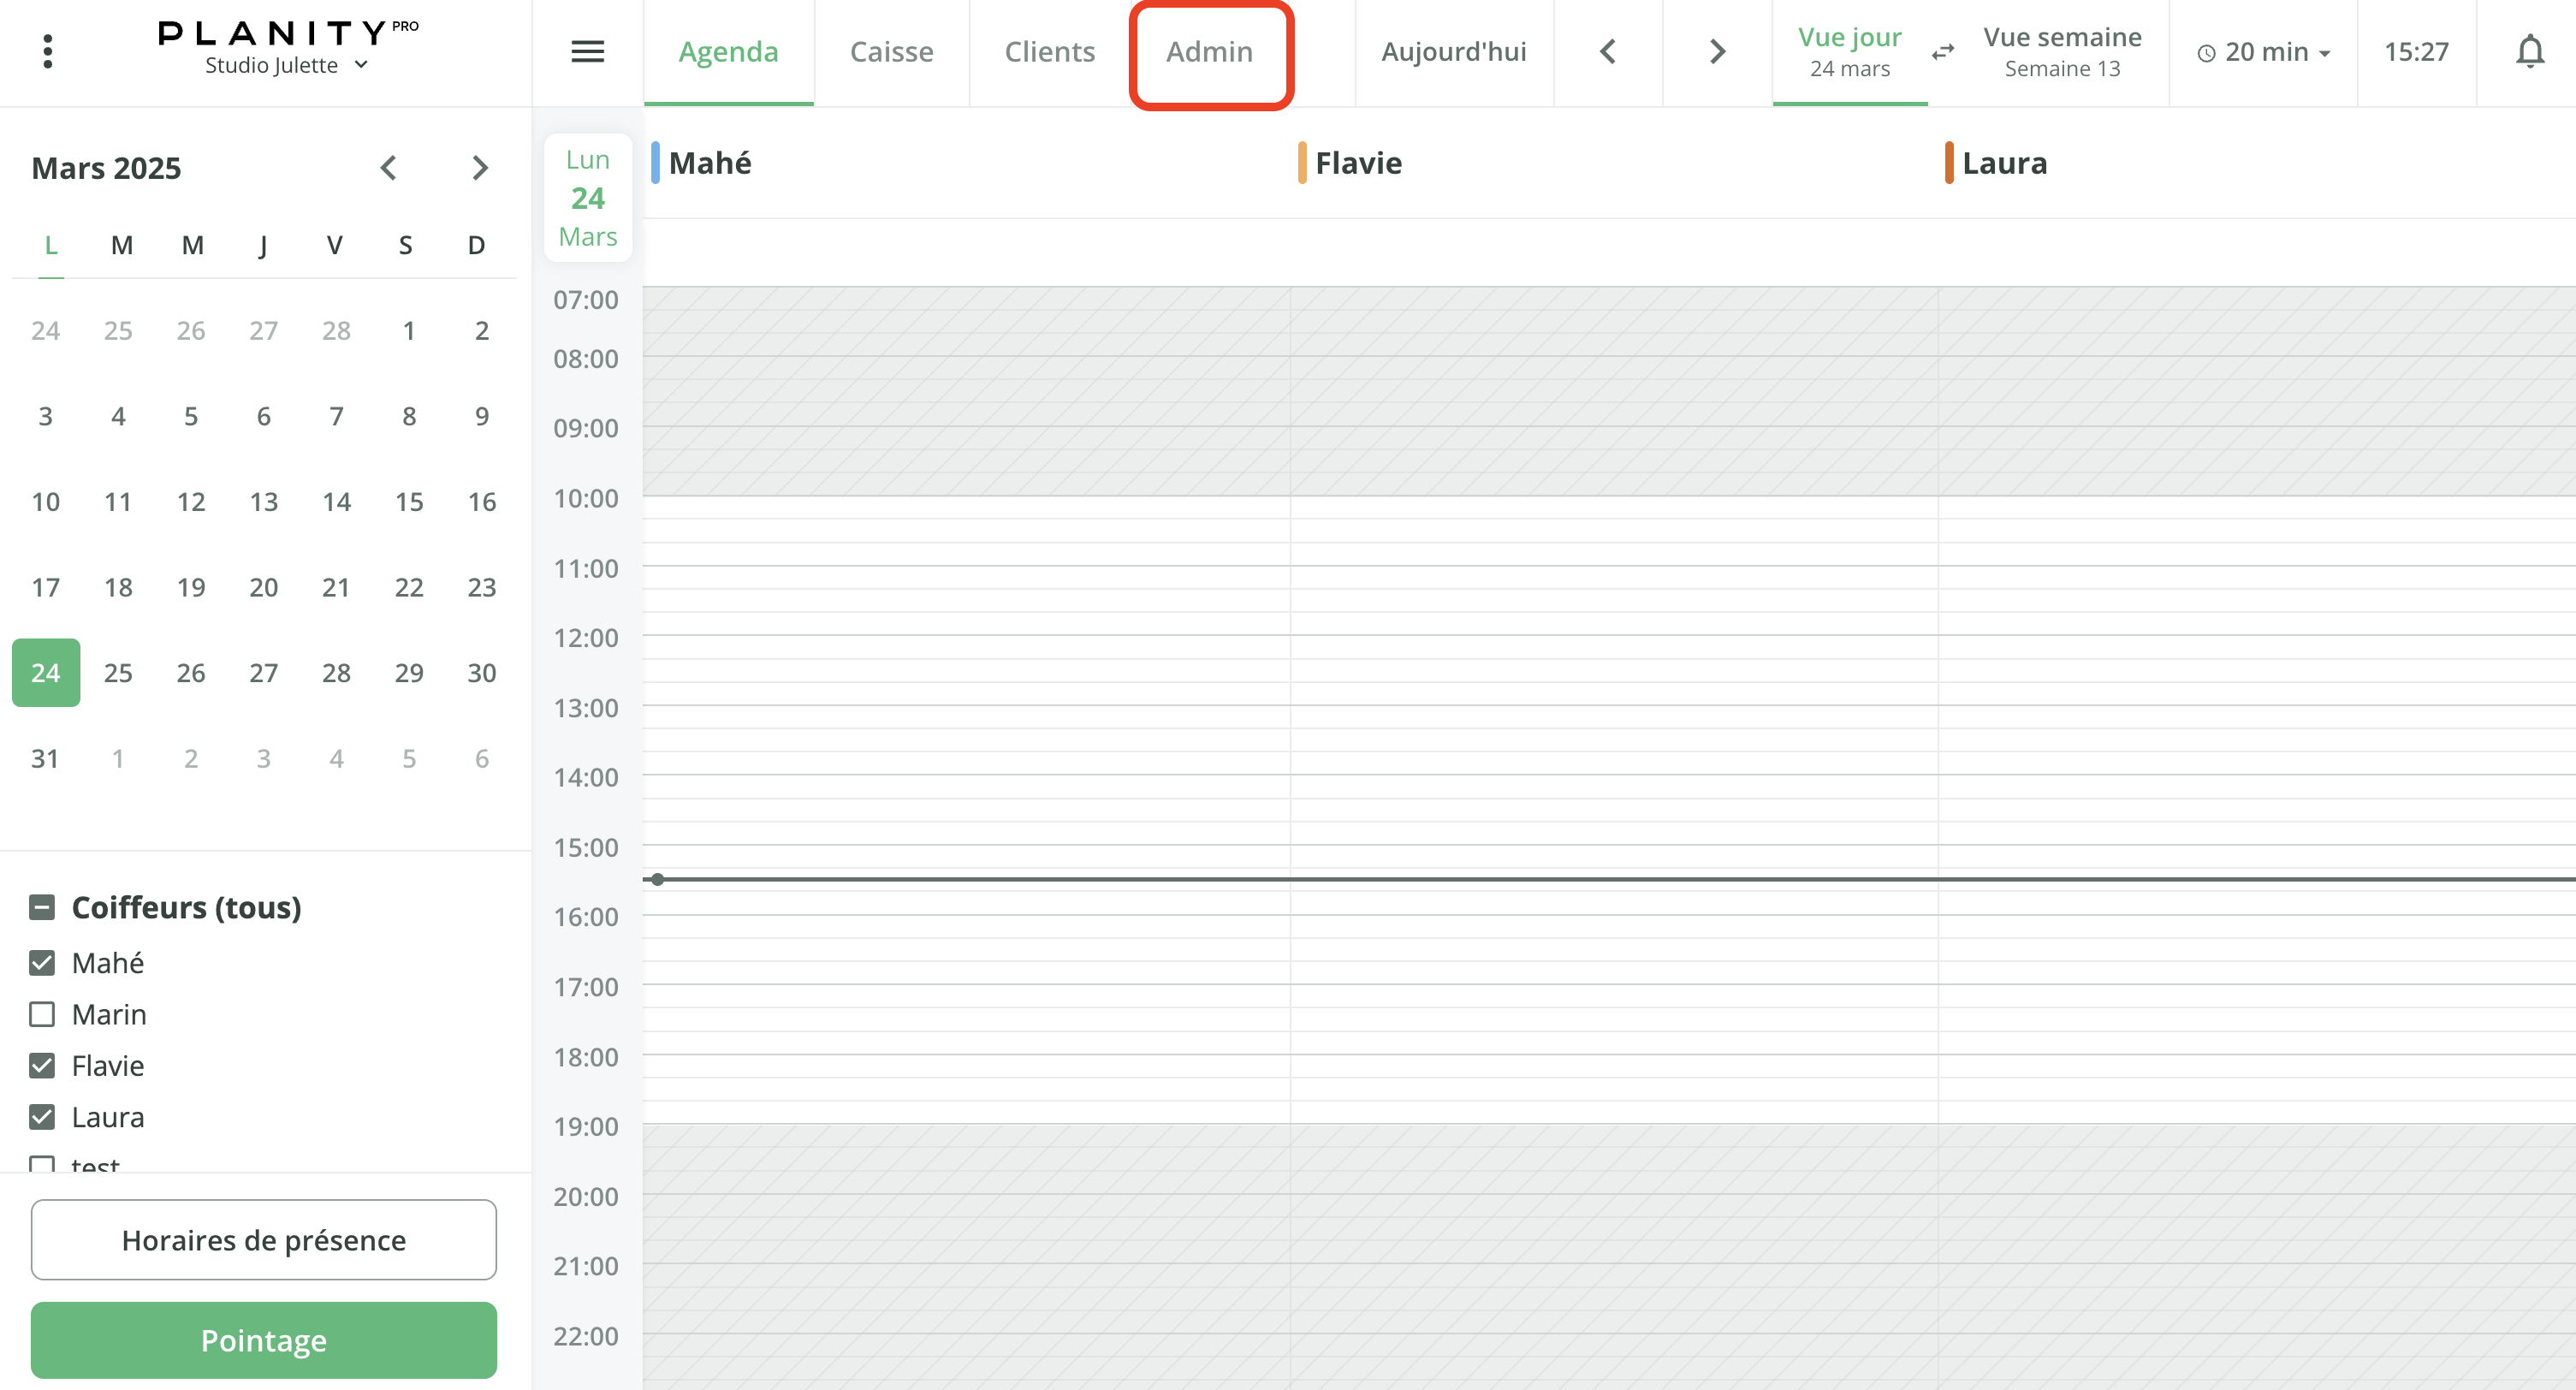The height and width of the screenshot is (1390, 2576).
Task: Switch to the Caisse tab
Action: click(892, 51)
